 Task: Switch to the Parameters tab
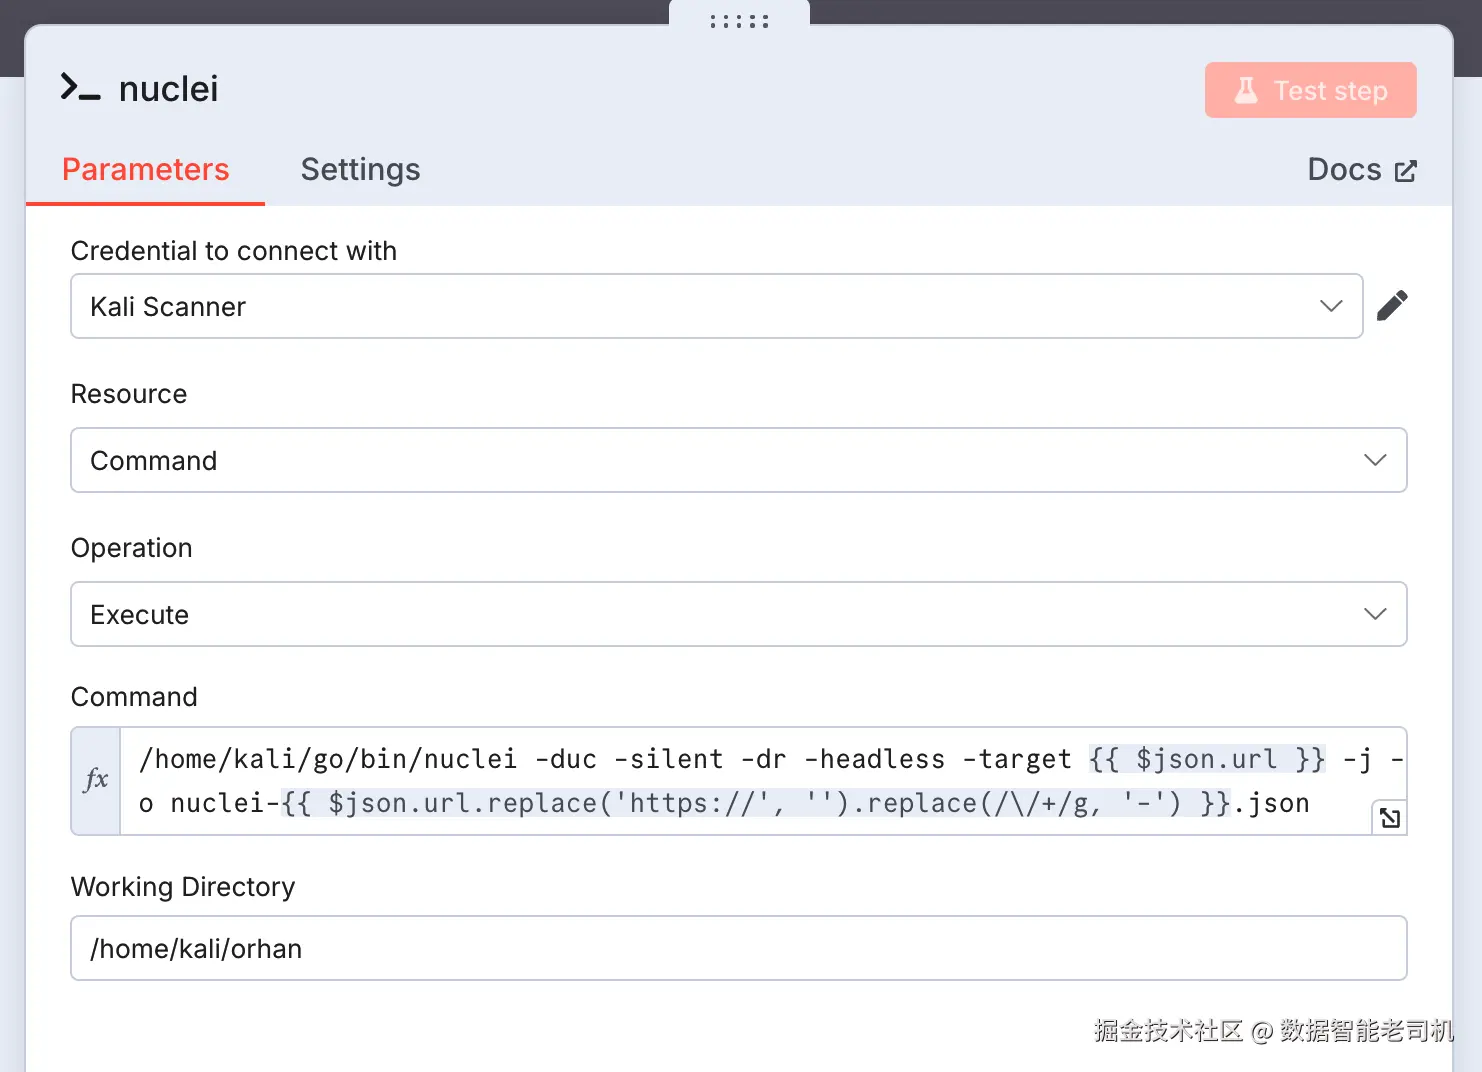pos(146,170)
